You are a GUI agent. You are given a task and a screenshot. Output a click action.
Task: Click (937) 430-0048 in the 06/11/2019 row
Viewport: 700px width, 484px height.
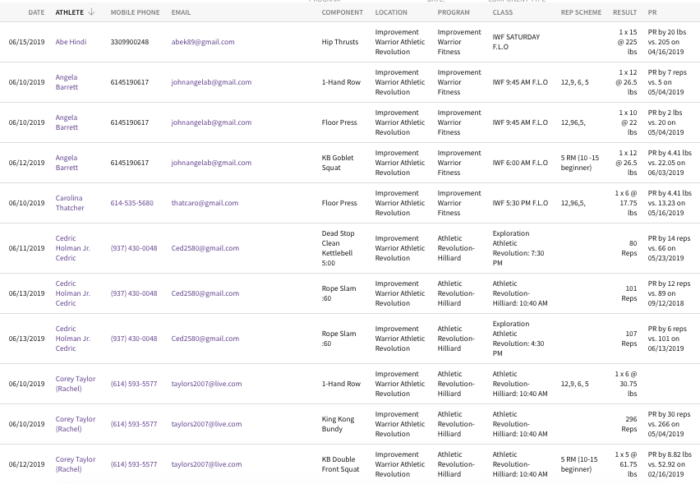[133, 248]
